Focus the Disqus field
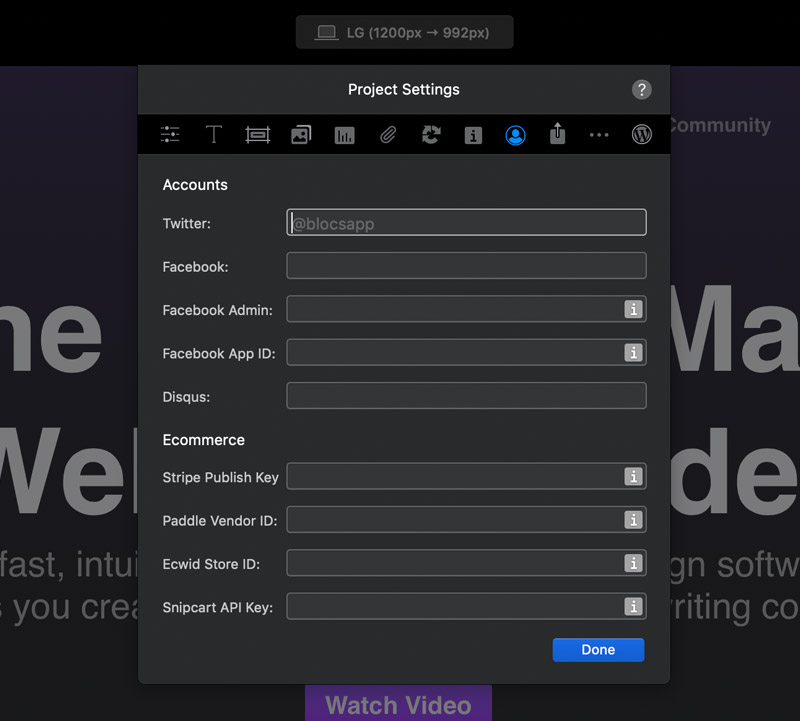This screenshot has height=721, width=800. click(466, 395)
